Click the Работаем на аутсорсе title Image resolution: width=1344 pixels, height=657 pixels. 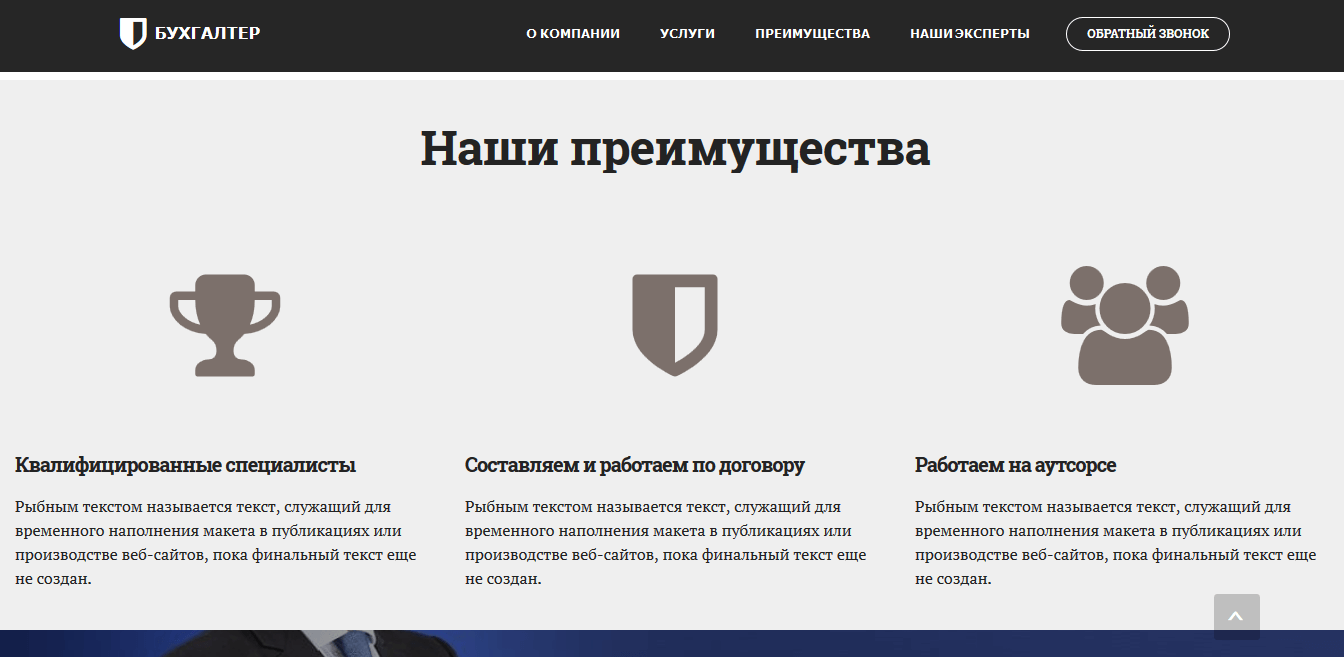(x=1015, y=465)
